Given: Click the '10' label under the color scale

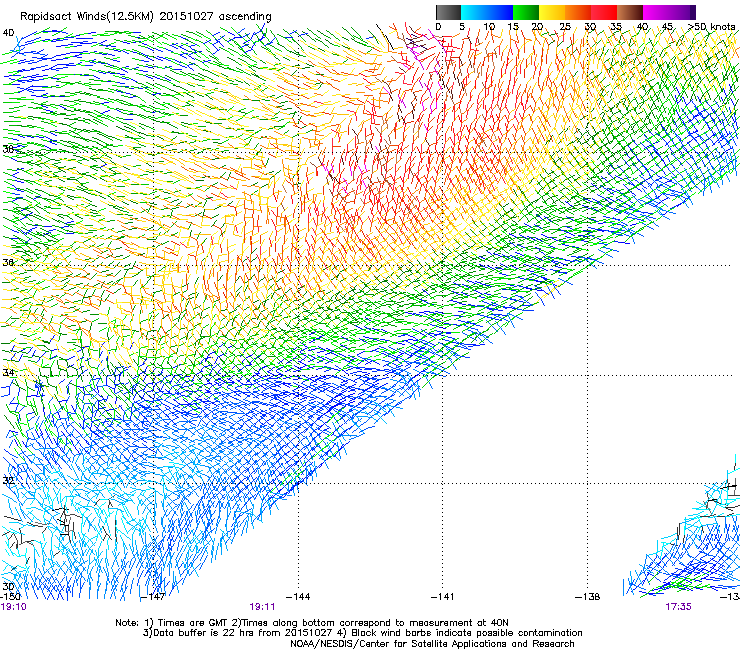Looking at the screenshot, I should click(489, 27).
